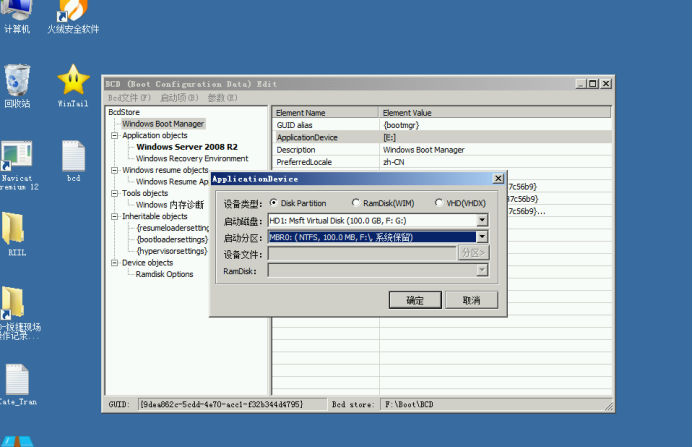Click the 取消 button in ApplicationDevice dialog
Image resolution: width=693 pixels, height=447 pixels.
click(x=470, y=300)
